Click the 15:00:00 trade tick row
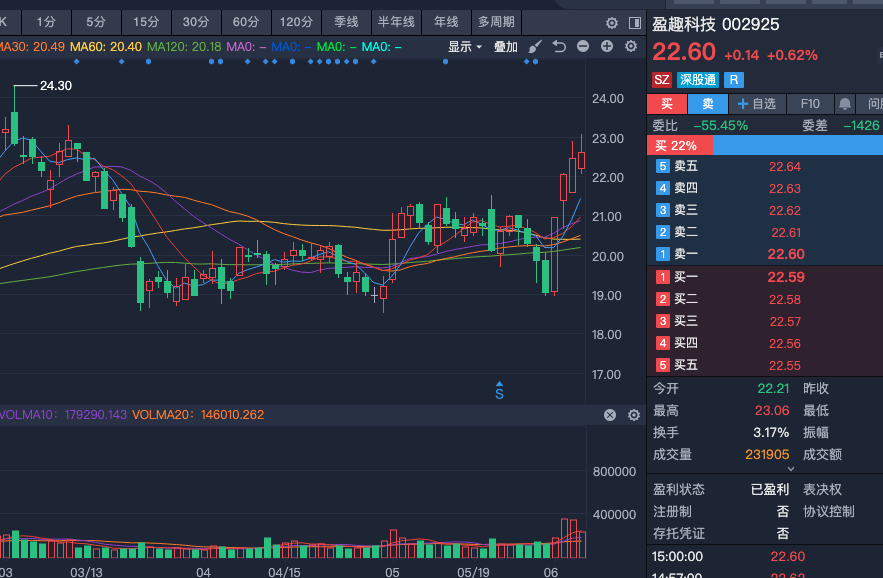The height and width of the screenshot is (578, 883). click(765, 557)
